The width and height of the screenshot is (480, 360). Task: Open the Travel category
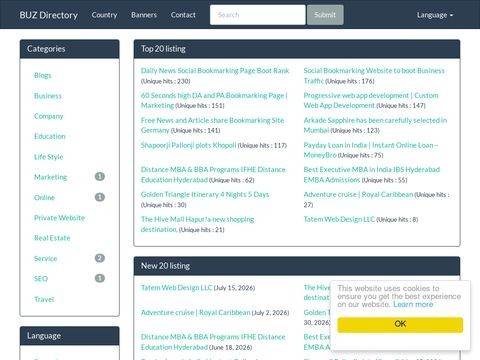click(44, 299)
